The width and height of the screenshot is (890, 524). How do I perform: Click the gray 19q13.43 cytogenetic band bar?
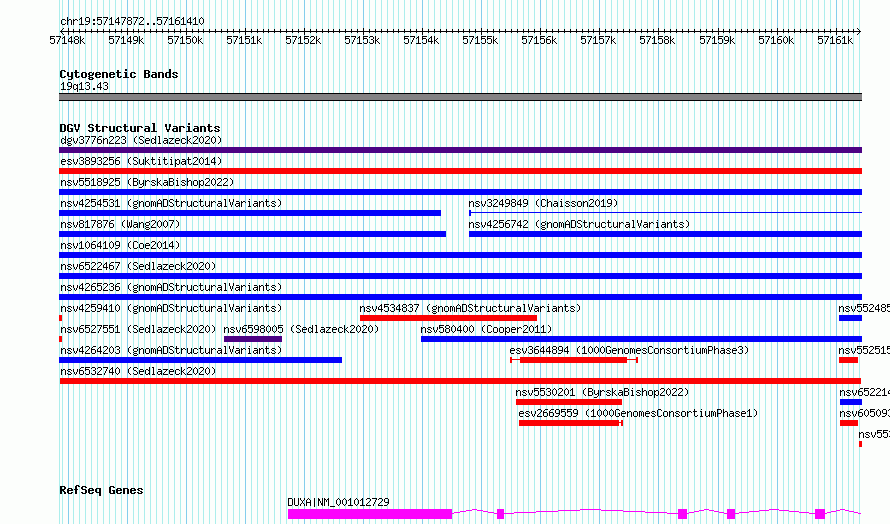pyautogui.click(x=460, y=97)
